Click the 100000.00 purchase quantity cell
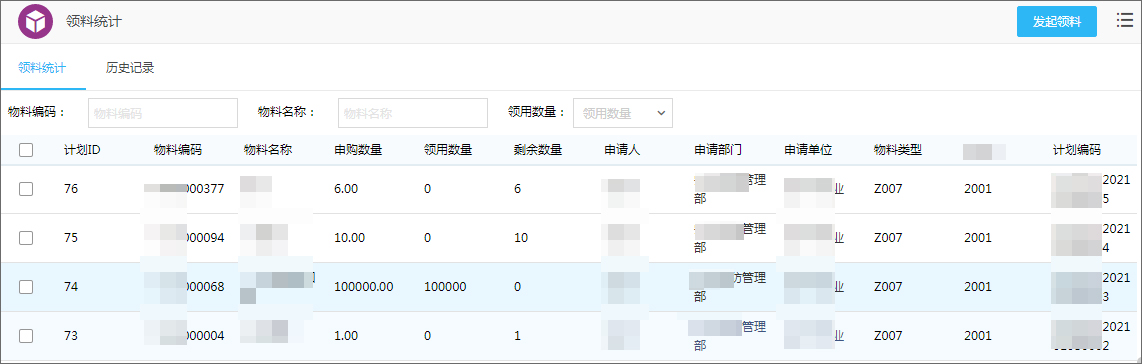 point(363,287)
